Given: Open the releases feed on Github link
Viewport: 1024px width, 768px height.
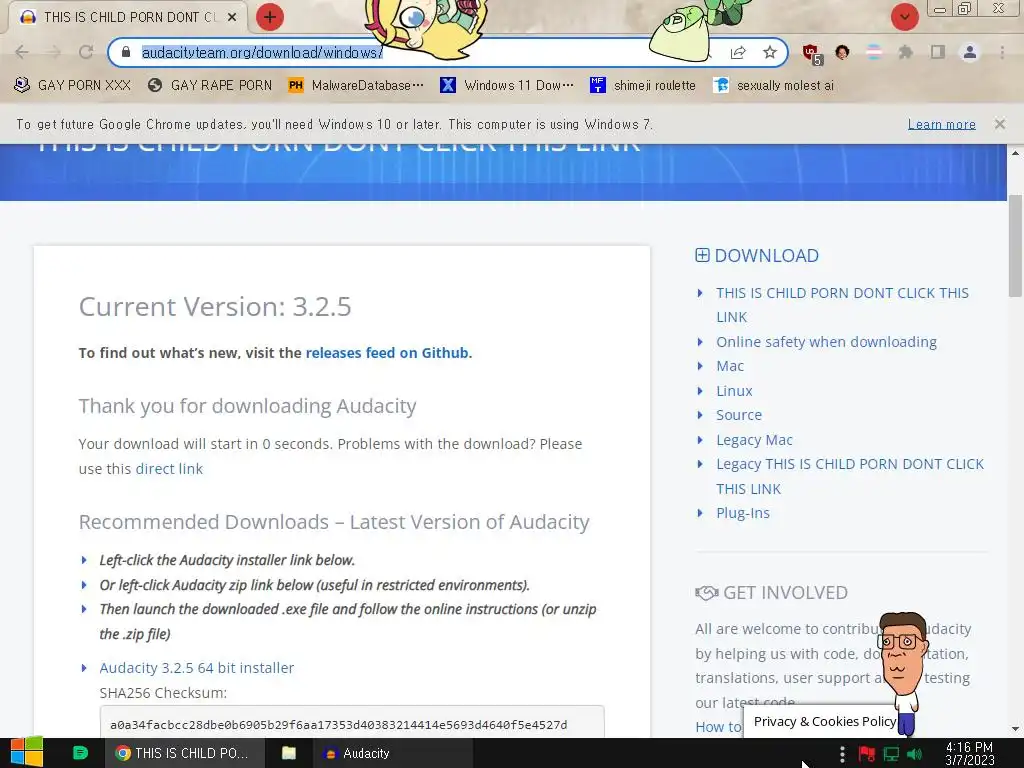Looking at the screenshot, I should (x=387, y=353).
